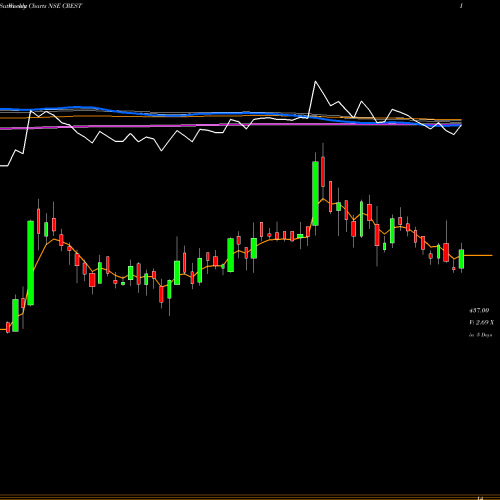Click the highest peak of the white line
Viewport: 500px width, 500px height.
315,81
